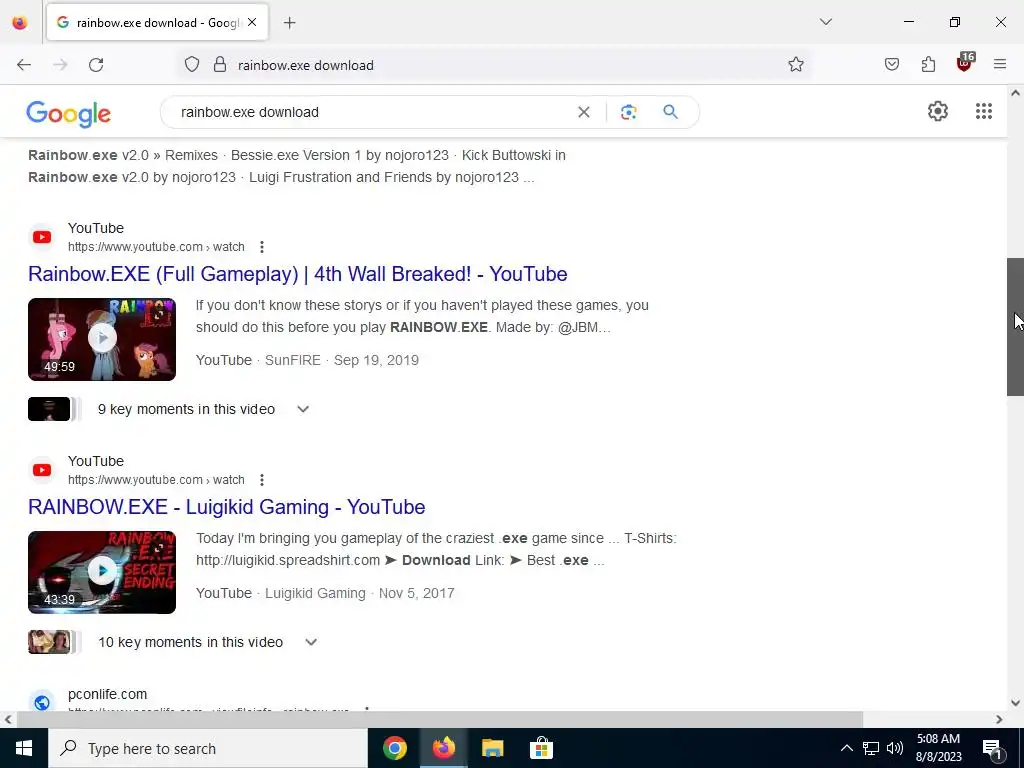Click the Type here to search box
The image size is (1024, 768).
(x=208, y=748)
